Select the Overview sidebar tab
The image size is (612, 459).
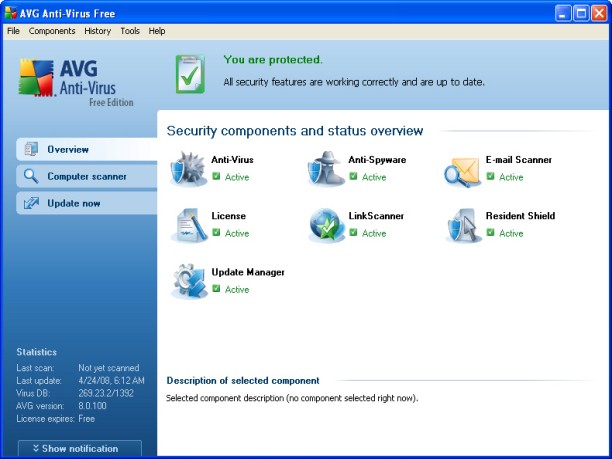[86, 149]
